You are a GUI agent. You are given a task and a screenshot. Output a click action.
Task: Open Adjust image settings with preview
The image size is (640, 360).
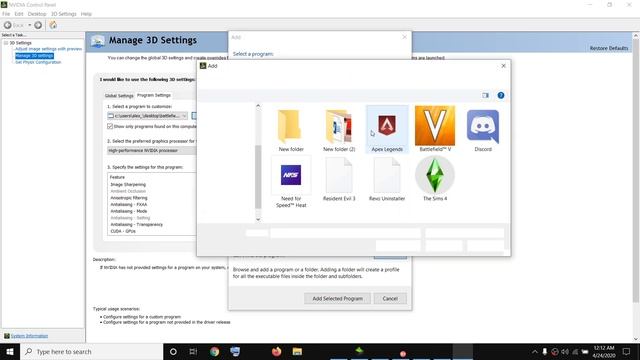coord(49,49)
